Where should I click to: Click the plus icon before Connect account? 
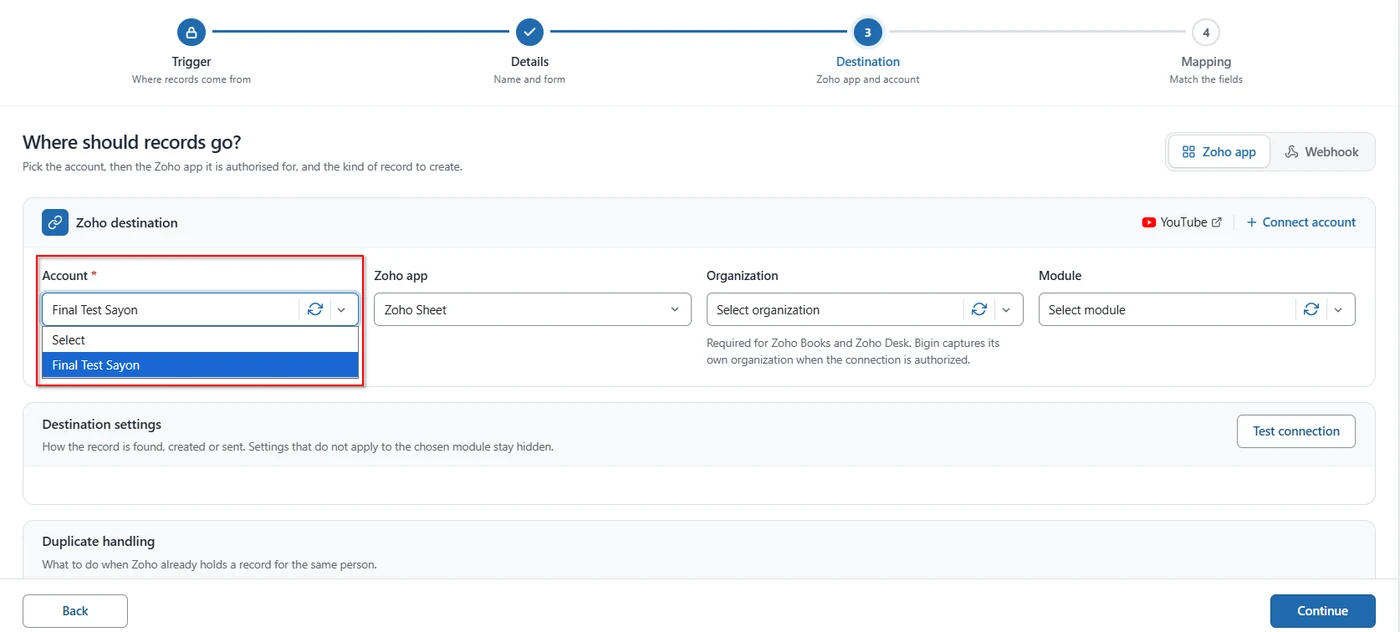coord(1251,223)
